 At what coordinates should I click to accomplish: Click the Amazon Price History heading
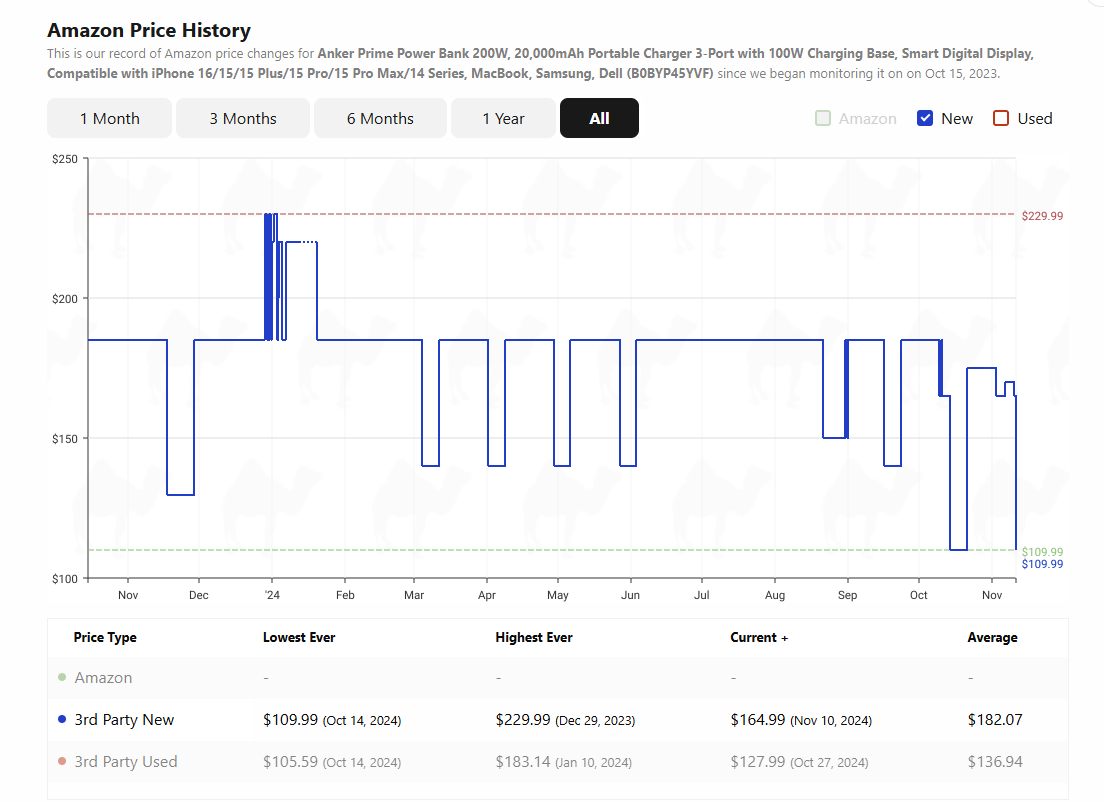tap(149, 30)
